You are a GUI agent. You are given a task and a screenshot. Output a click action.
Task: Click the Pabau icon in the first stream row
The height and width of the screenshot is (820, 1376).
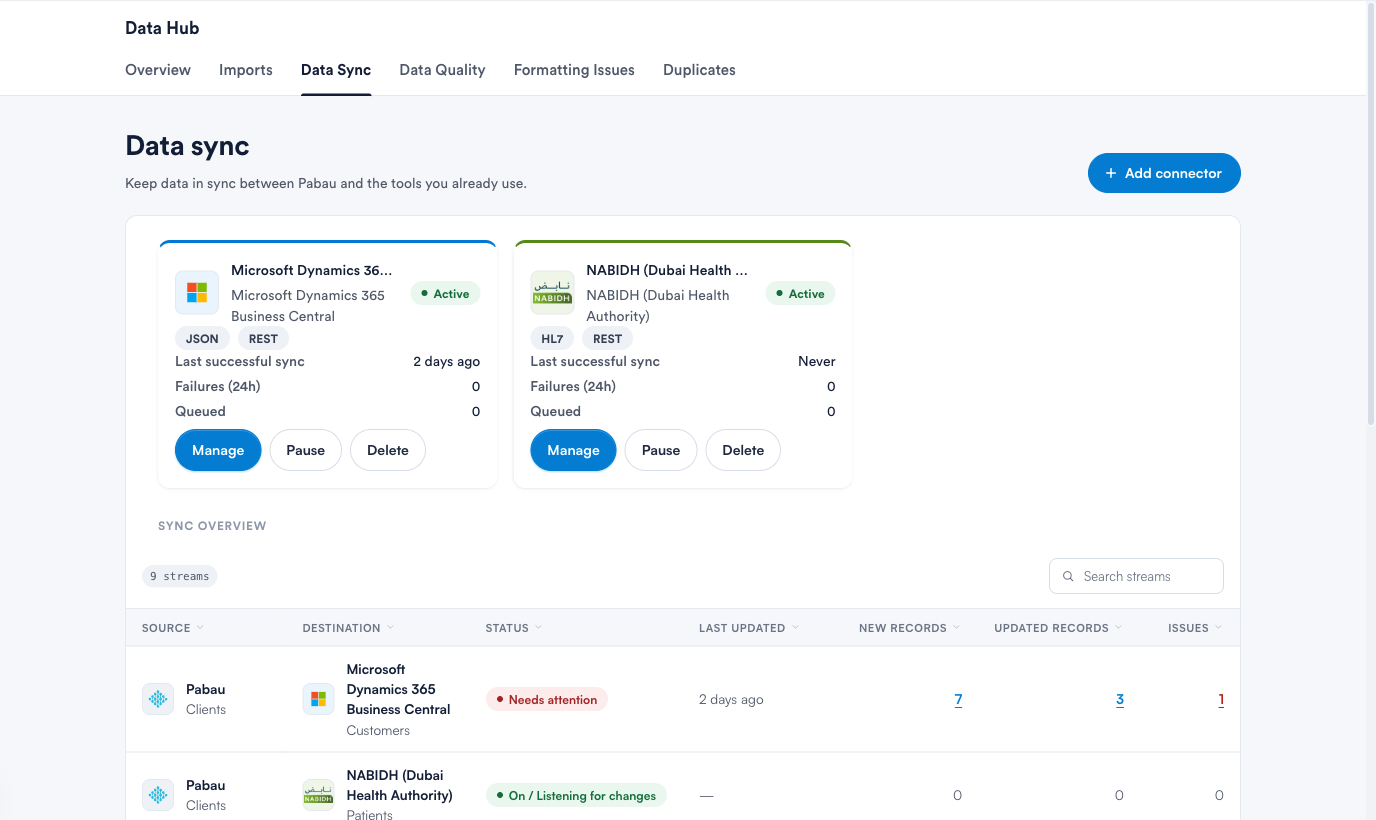coord(158,699)
